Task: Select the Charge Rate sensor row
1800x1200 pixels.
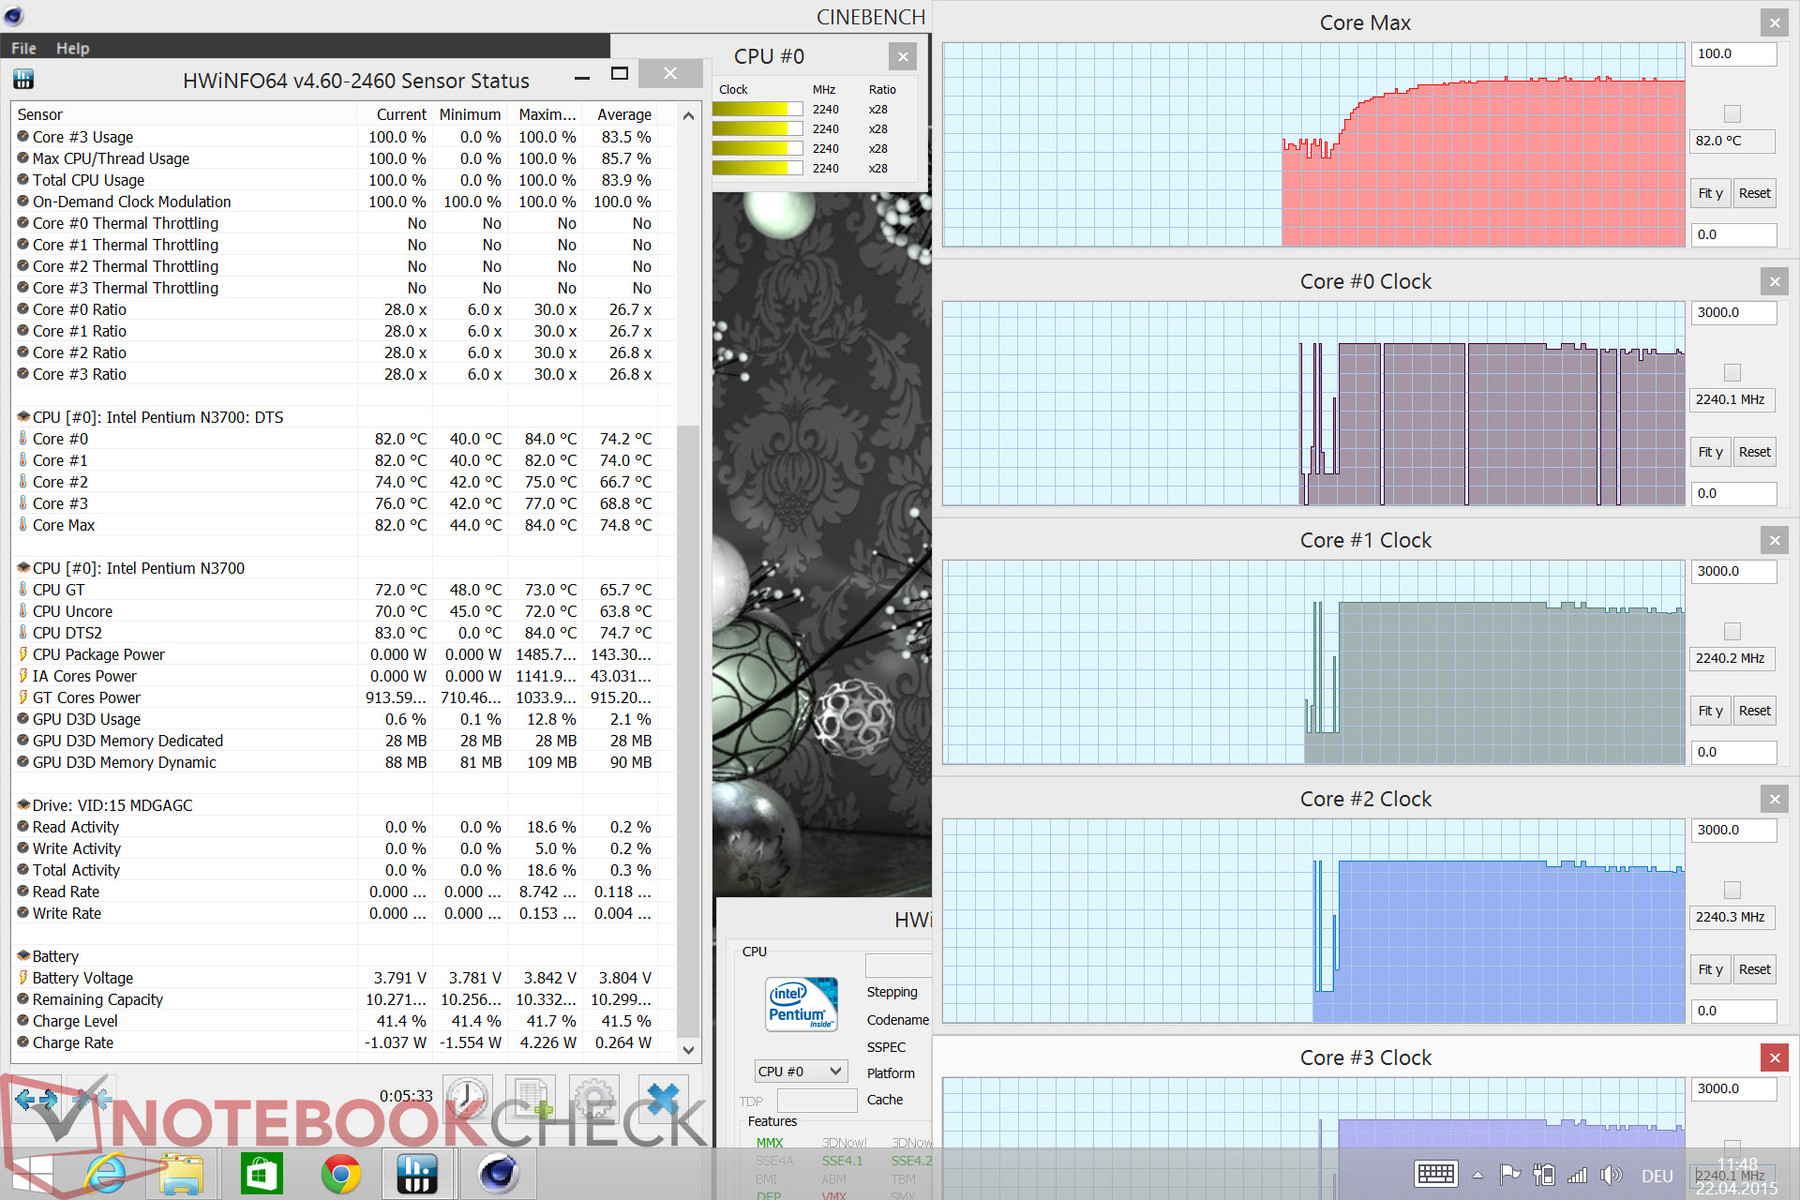Action: [343, 1042]
